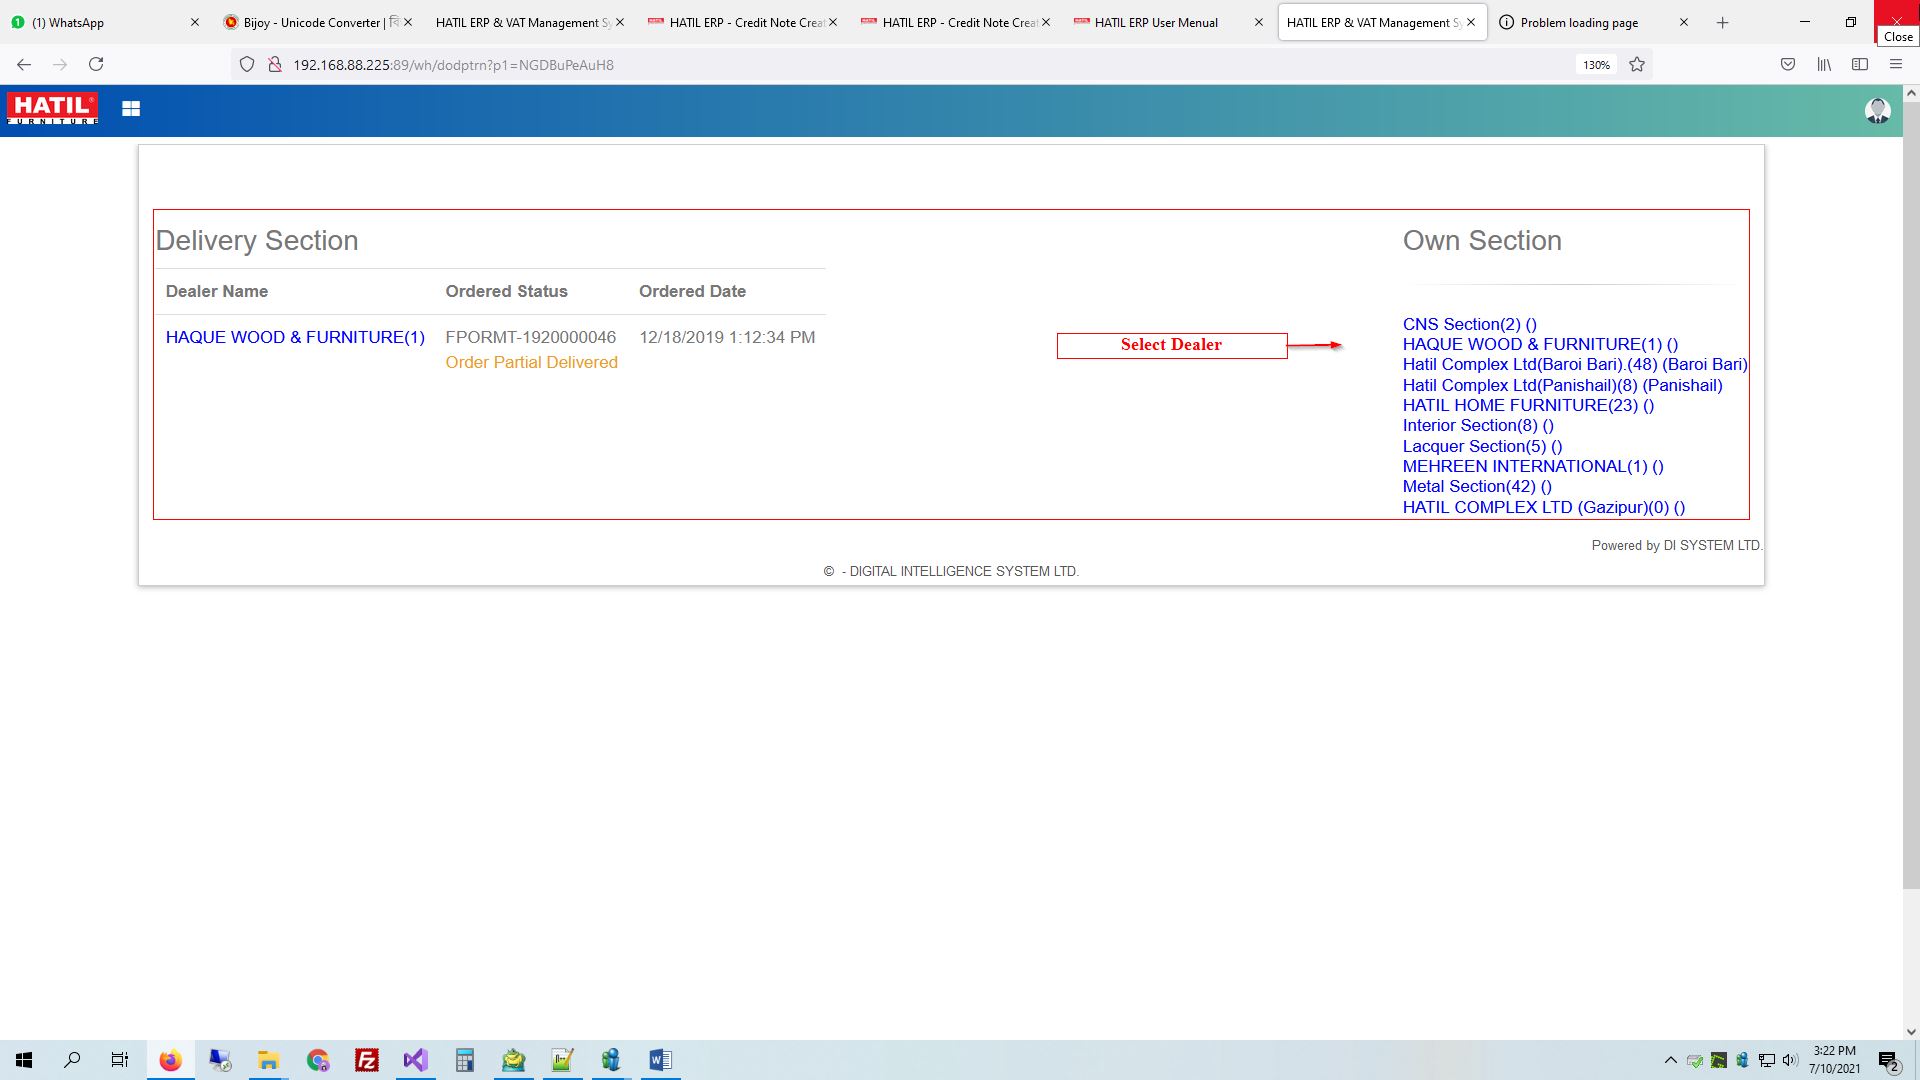
Task: Select CNS Section(2) link
Action: tap(1469, 324)
